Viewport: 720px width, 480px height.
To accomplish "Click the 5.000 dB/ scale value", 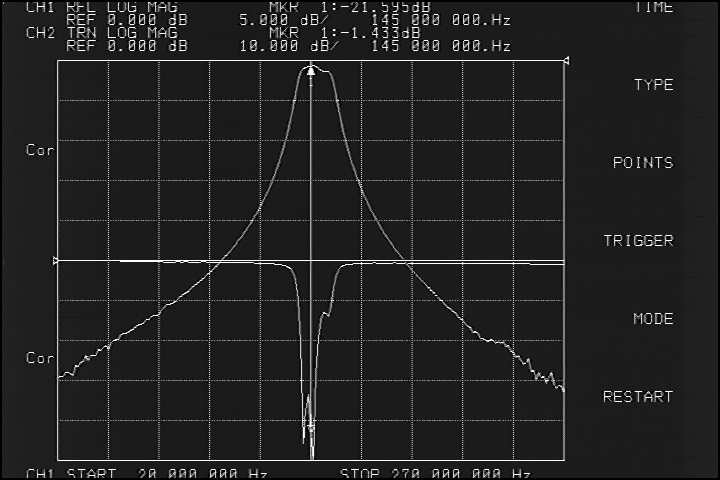I will (x=276, y=19).
